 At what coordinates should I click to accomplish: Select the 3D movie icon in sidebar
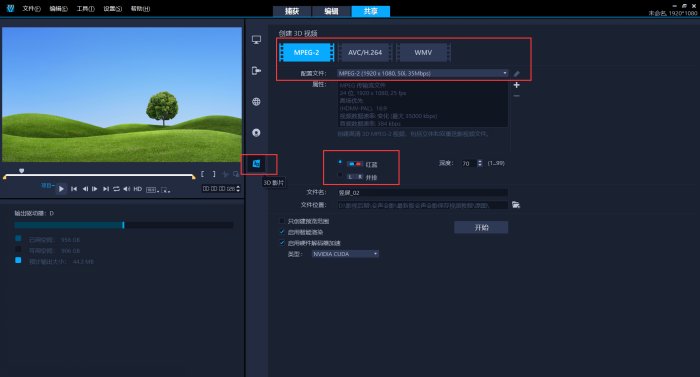click(257, 164)
